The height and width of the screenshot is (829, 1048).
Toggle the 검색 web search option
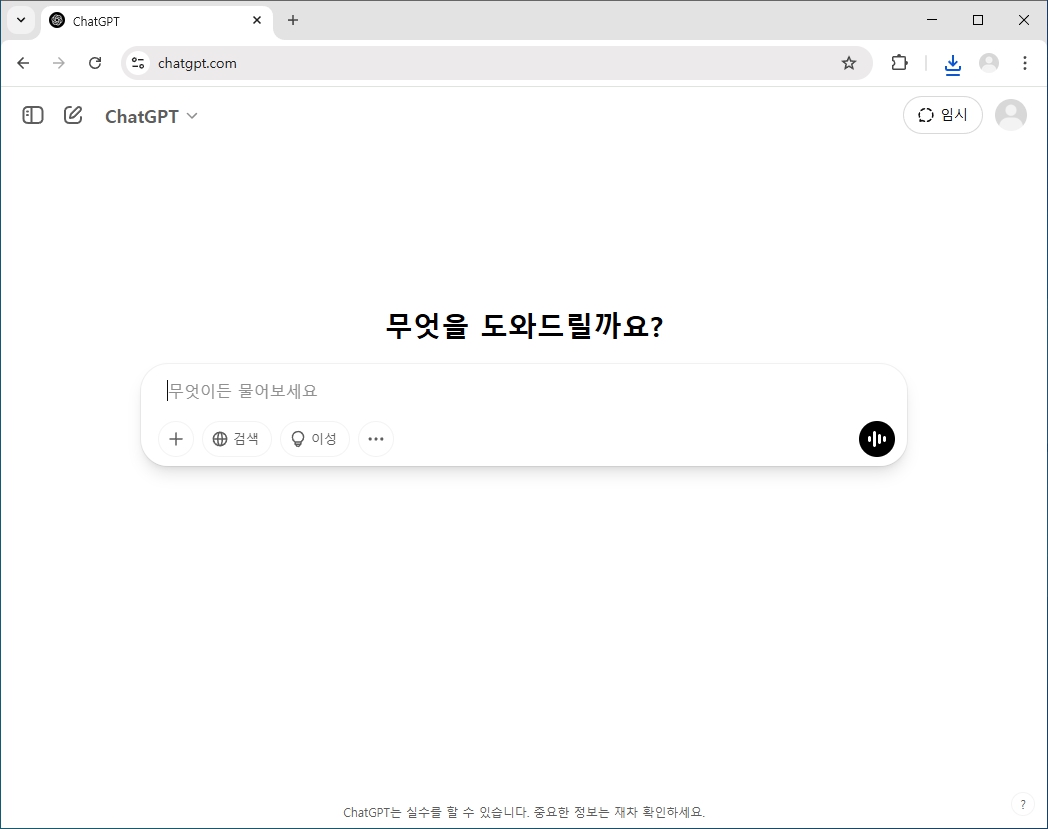pyautogui.click(x=237, y=439)
